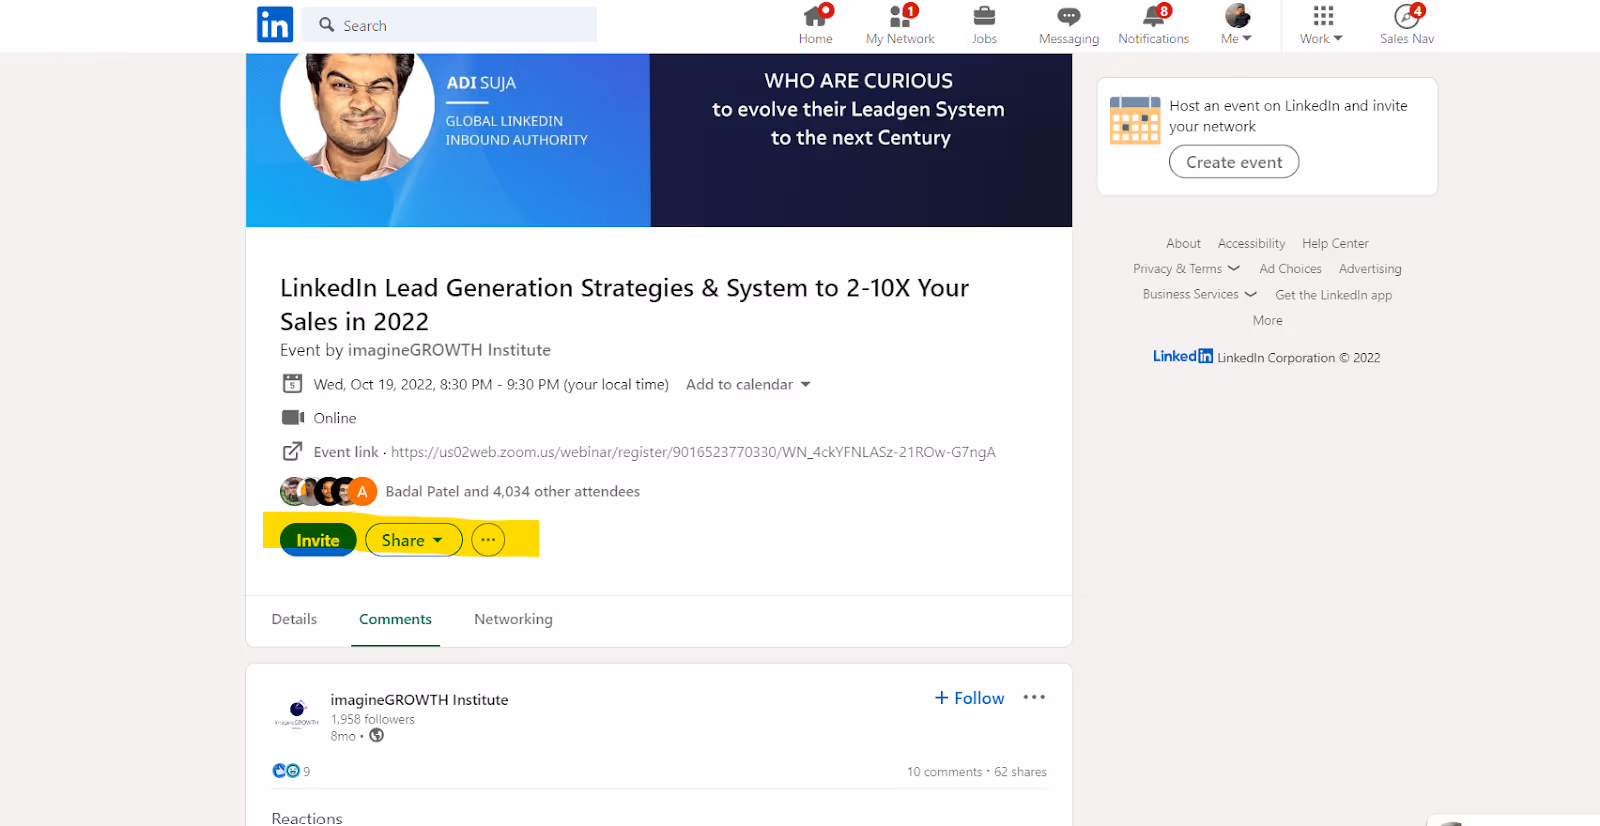
Task: Click the event title heading text
Action: tap(624, 304)
